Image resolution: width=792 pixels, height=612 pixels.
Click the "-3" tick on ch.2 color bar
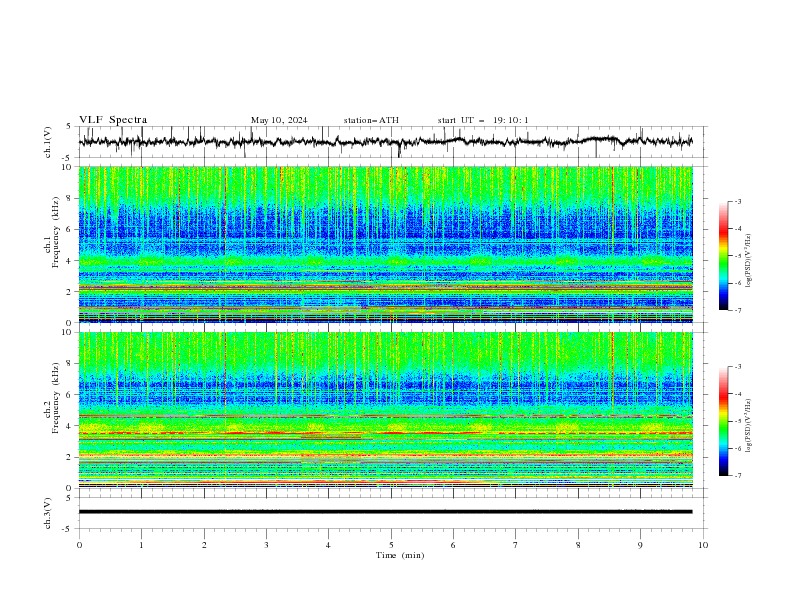tap(737, 367)
